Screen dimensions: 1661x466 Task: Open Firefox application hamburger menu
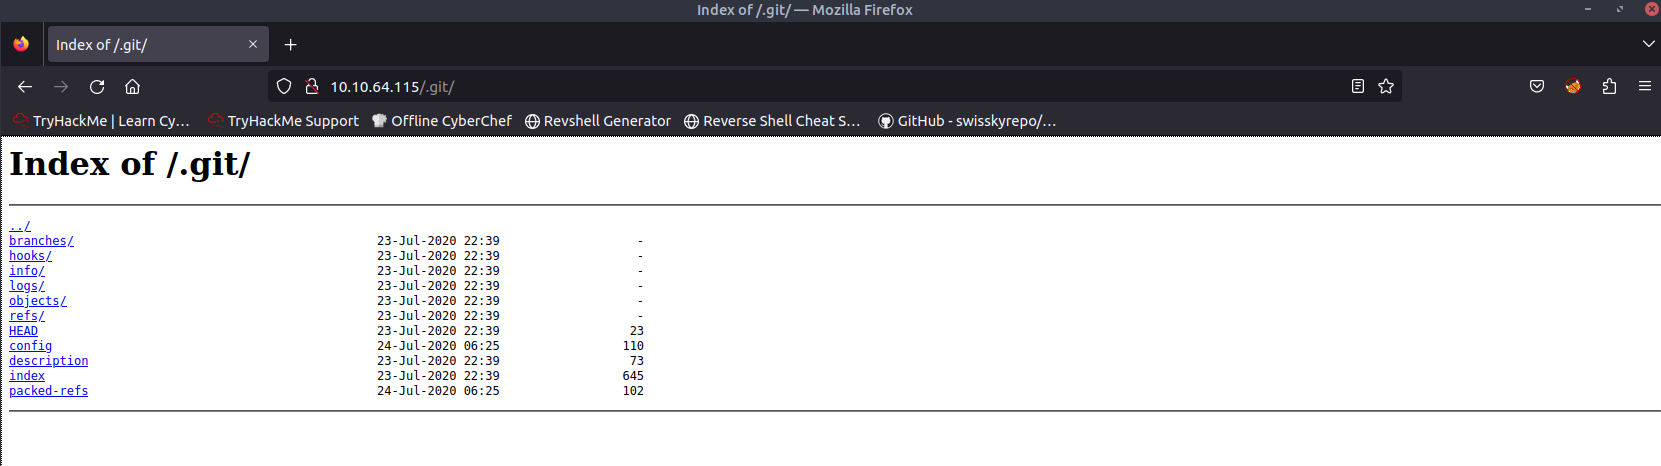tap(1645, 87)
